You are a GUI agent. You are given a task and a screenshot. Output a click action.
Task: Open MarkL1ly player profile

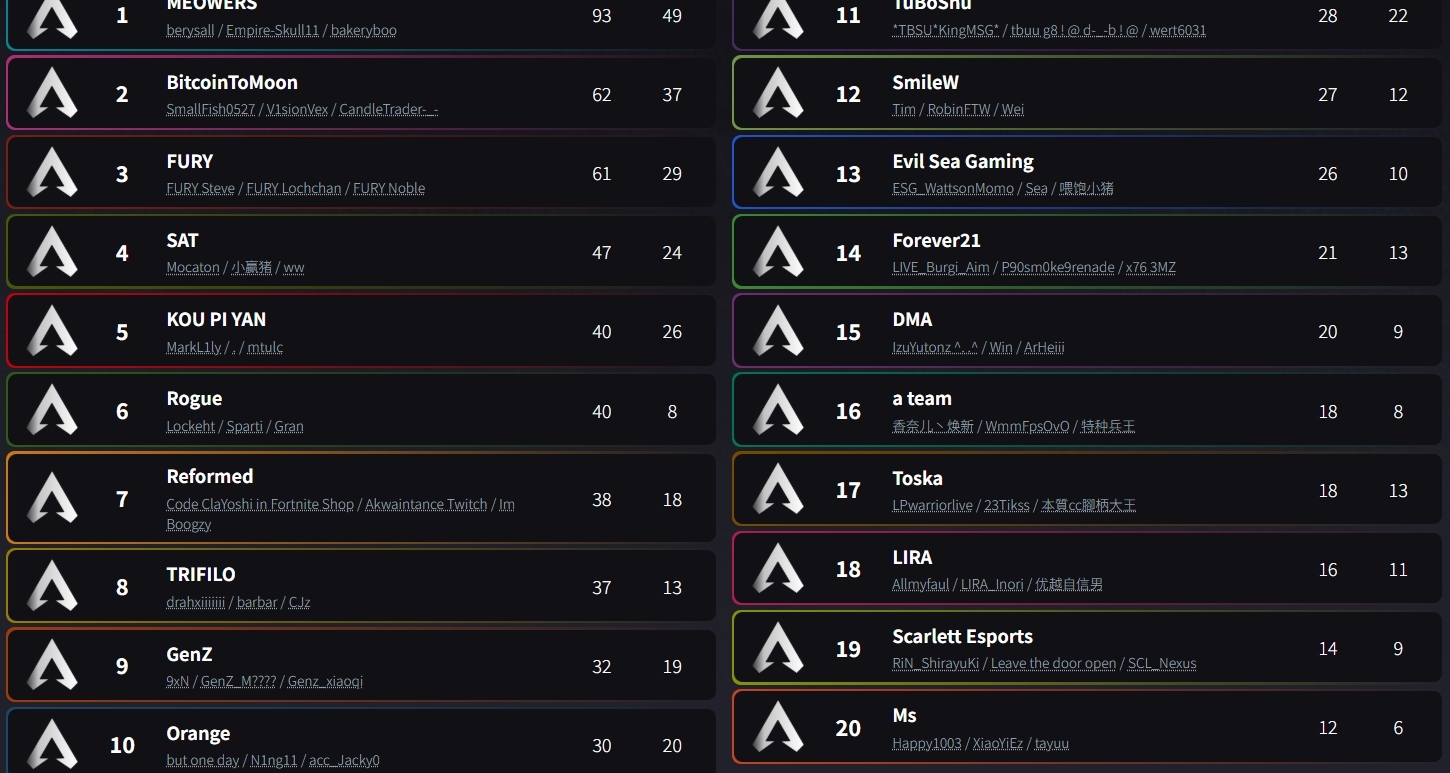[194, 347]
